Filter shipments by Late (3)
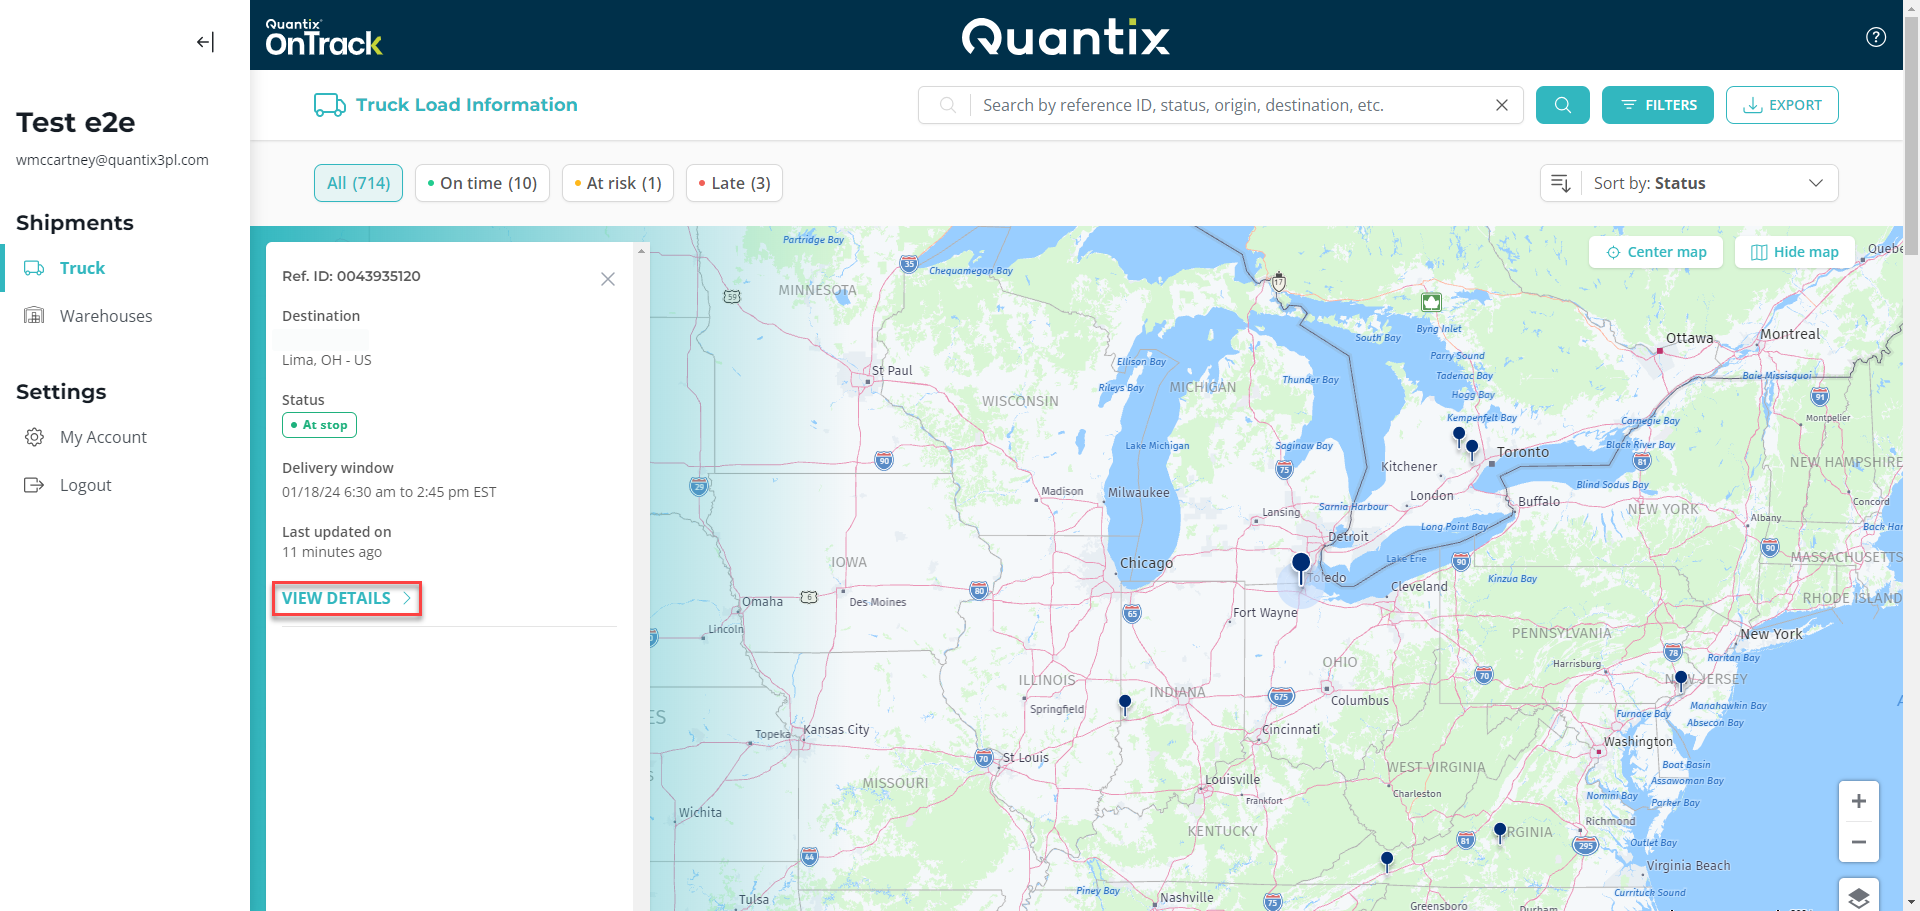1920x911 pixels. [734, 183]
